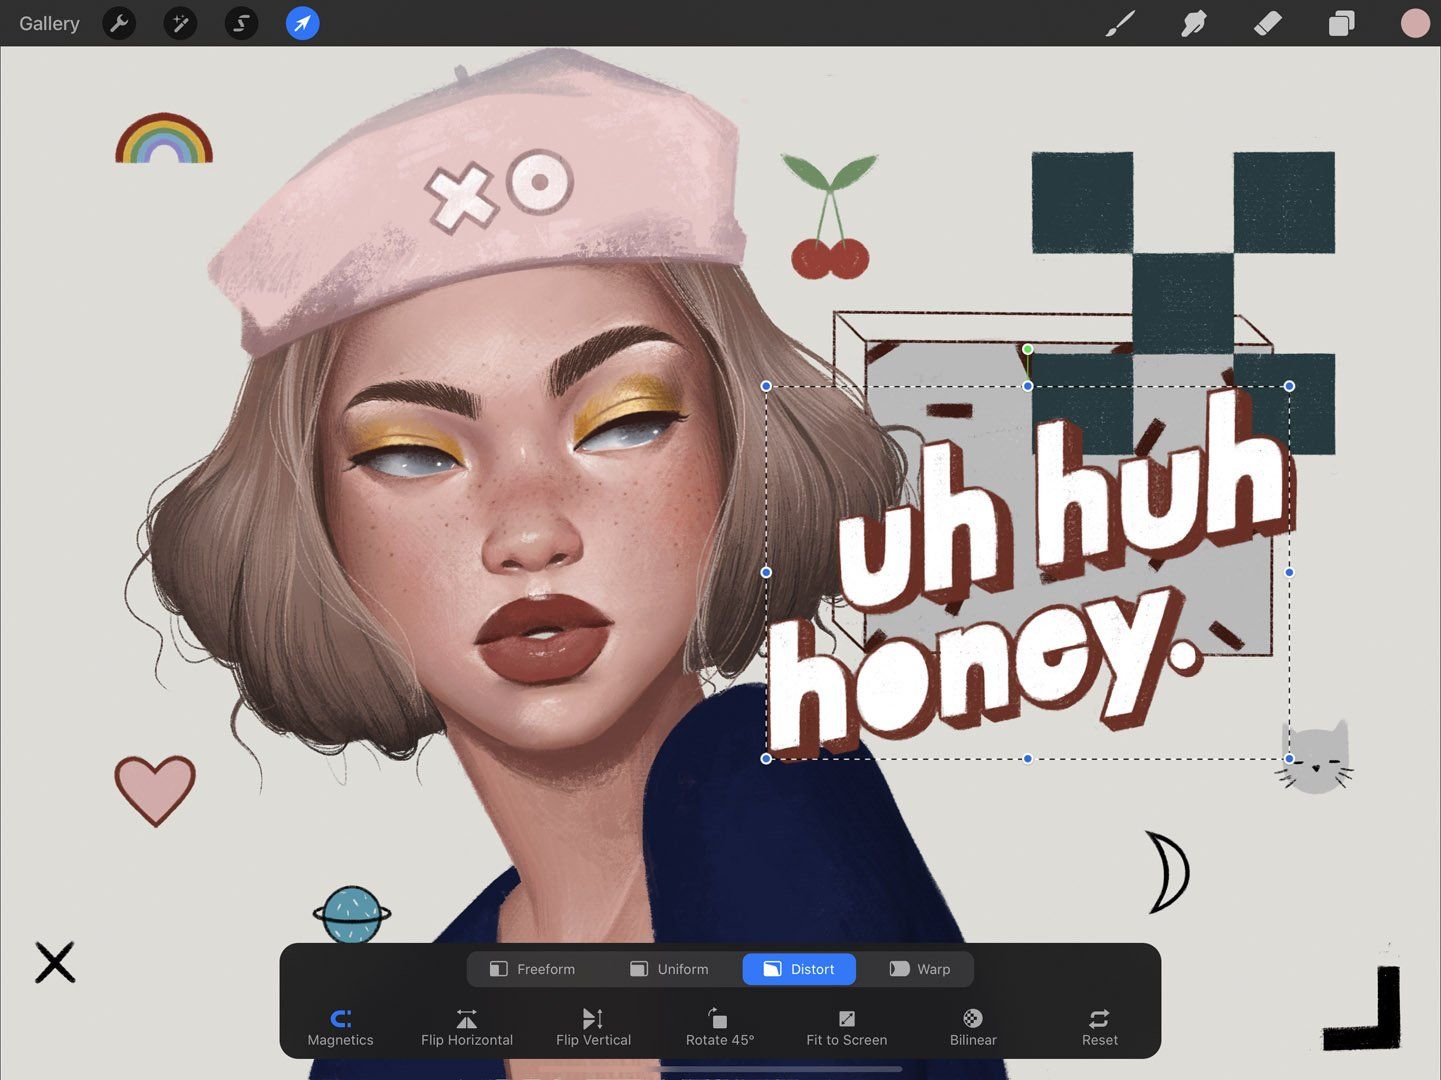Screen dimensions: 1441x1080
Task: Open the Selections tool
Action: point(241,23)
